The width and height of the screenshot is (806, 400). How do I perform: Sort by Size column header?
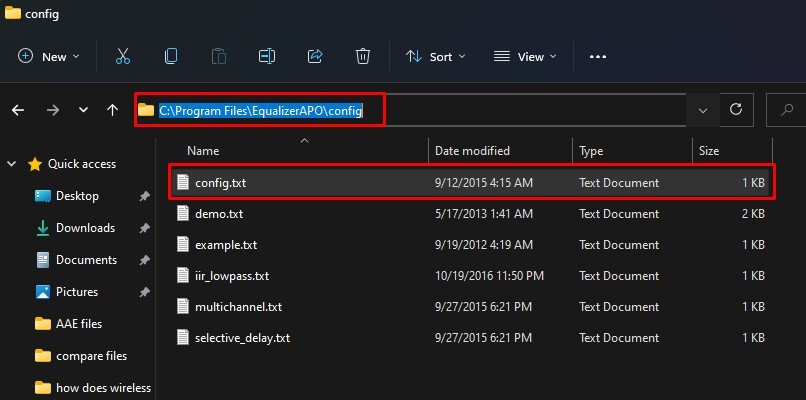(709, 151)
